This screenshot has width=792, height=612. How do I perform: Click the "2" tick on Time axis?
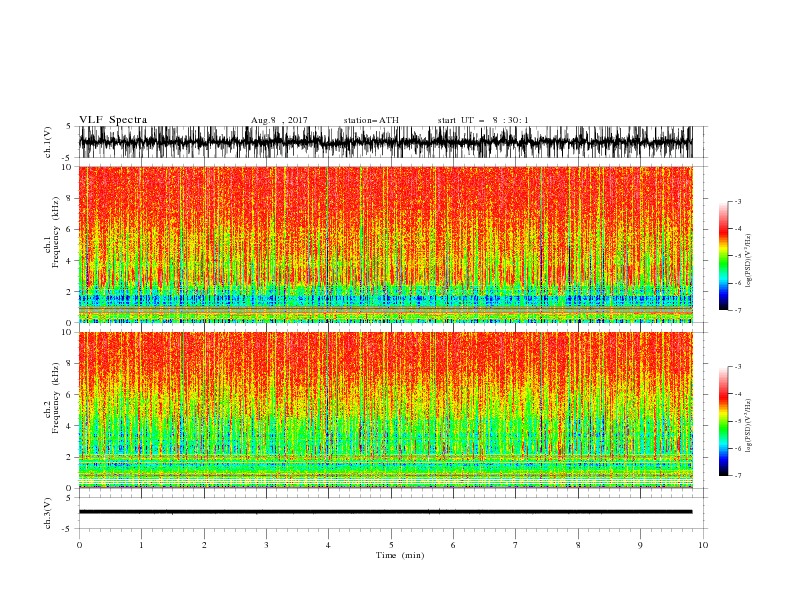(x=204, y=545)
